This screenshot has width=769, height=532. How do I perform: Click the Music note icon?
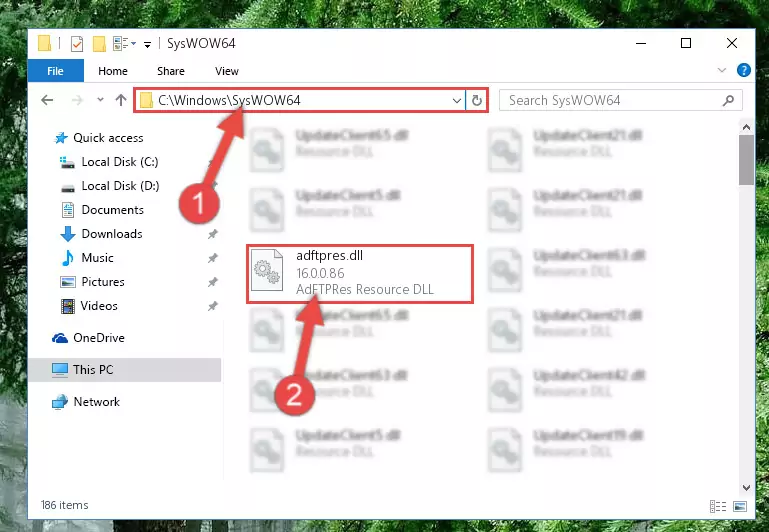click(x=68, y=258)
